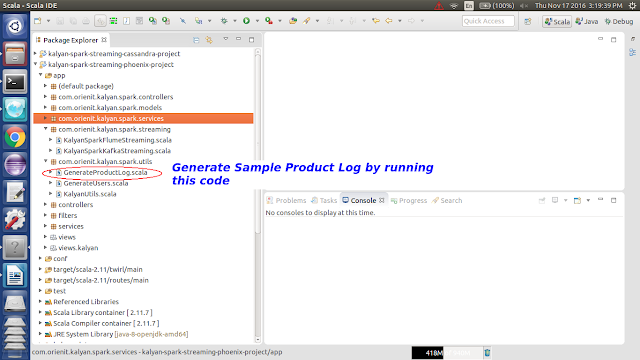Click the En keyboard layout indicator
The image size is (640, 360).
click(469, 5)
